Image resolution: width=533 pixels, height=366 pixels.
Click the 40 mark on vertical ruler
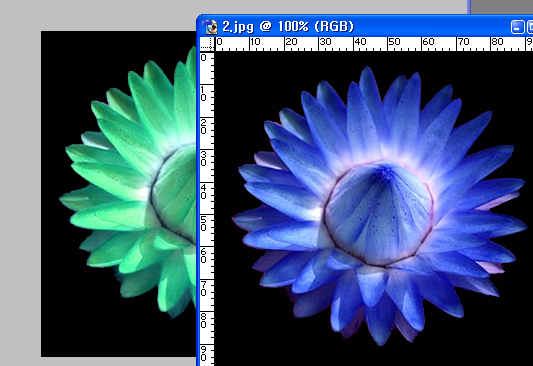pyautogui.click(x=203, y=192)
